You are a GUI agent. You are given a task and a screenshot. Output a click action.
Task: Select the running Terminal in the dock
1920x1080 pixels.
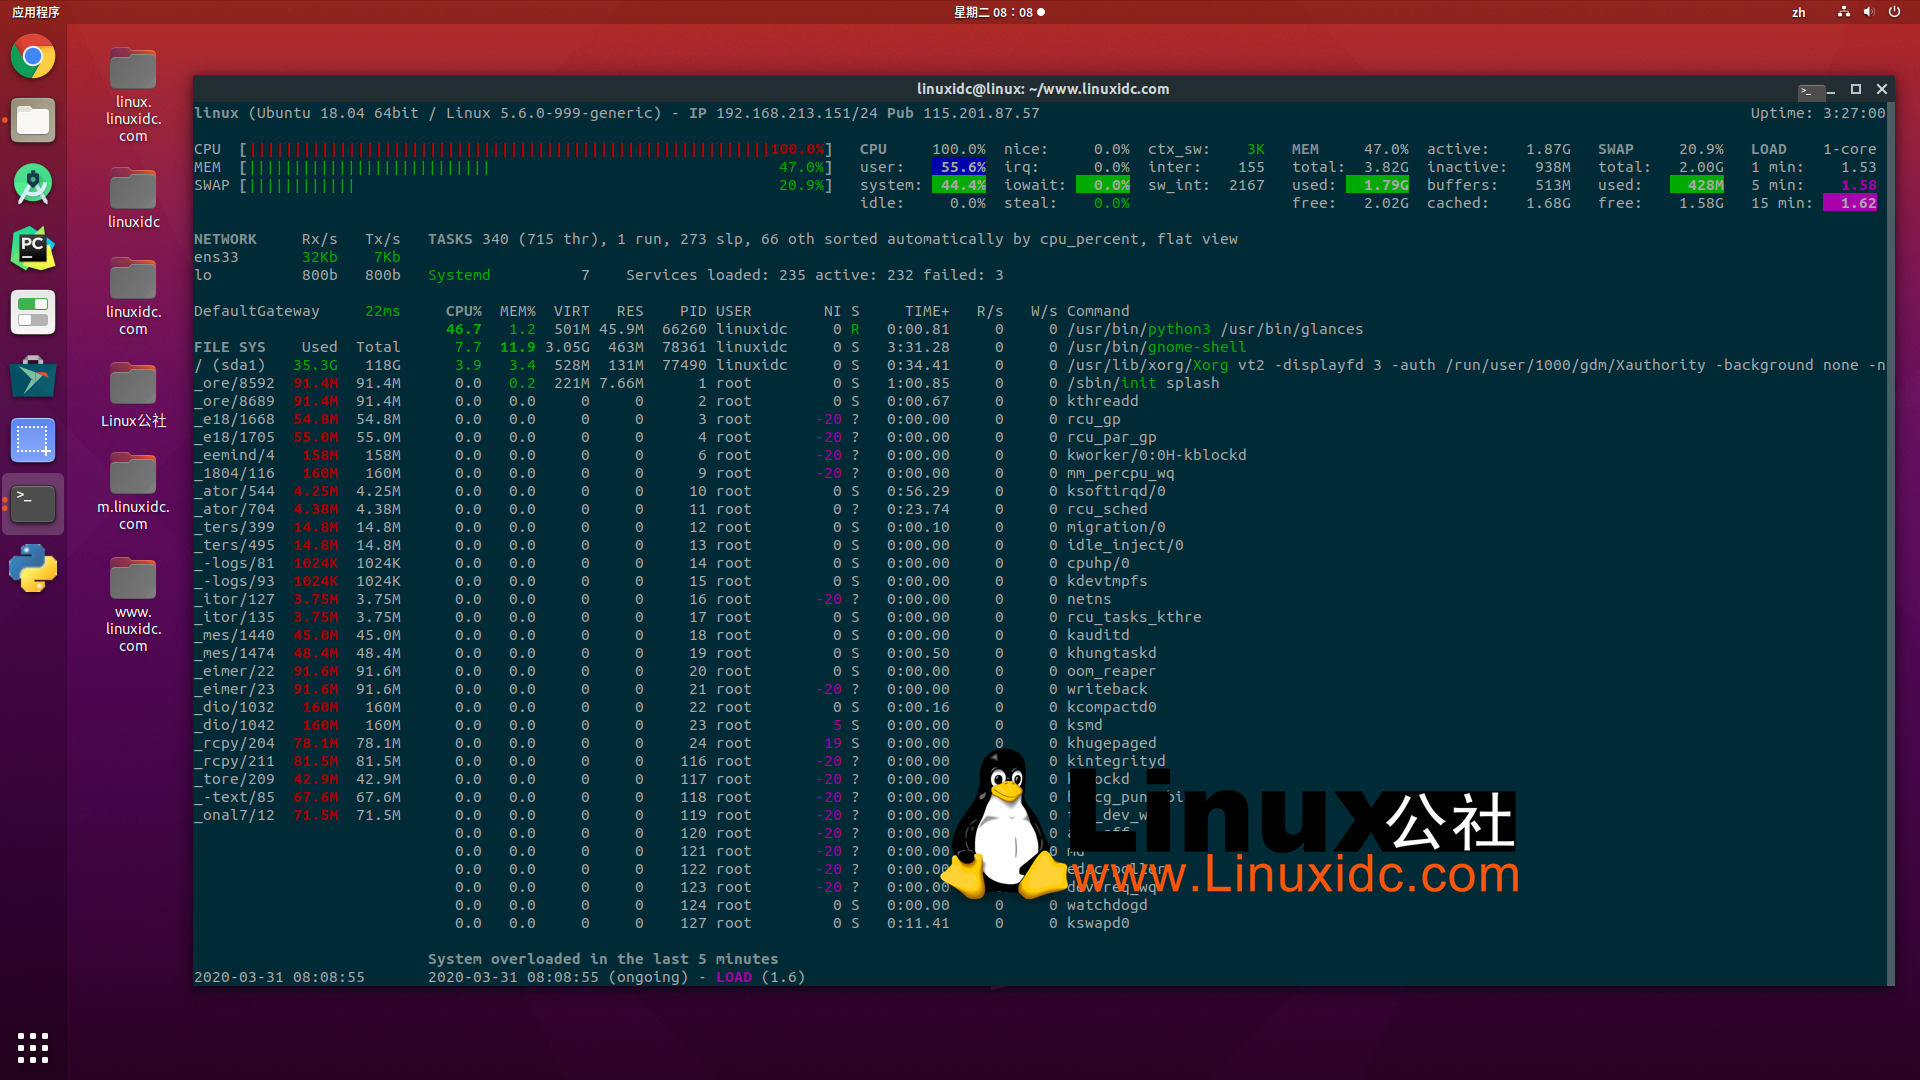[x=33, y=504]
